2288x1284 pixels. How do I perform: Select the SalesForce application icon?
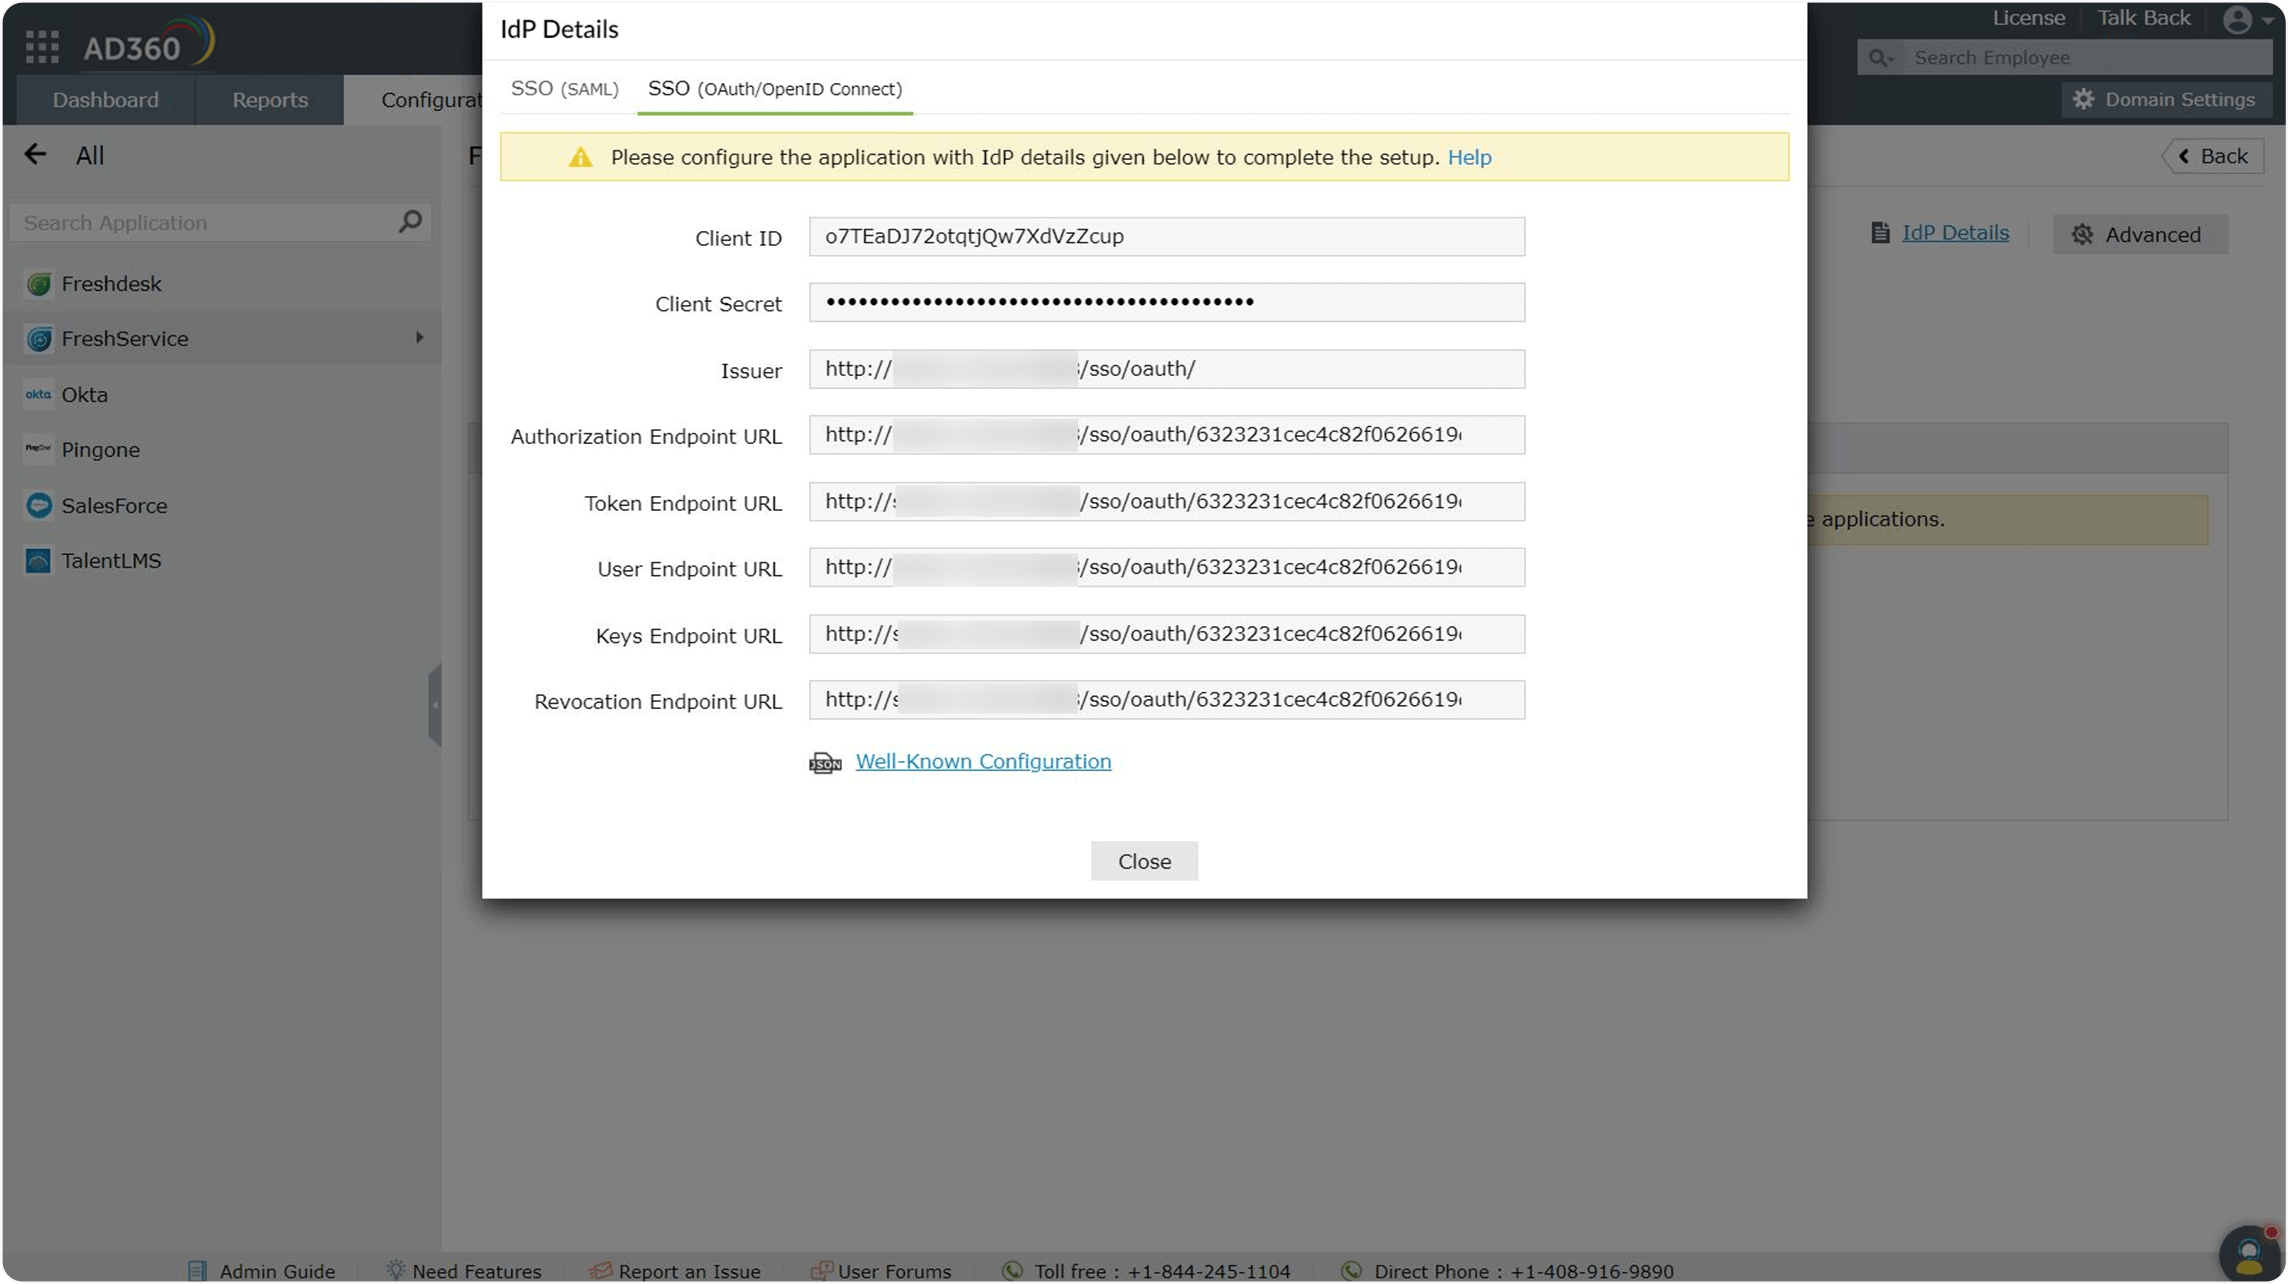[x=39, y=505]
